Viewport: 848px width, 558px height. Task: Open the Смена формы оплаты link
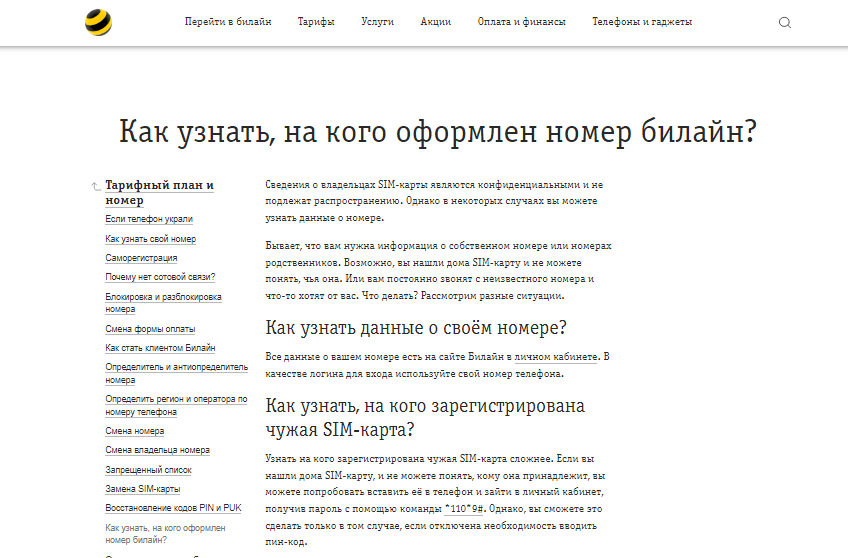point(150,329)
